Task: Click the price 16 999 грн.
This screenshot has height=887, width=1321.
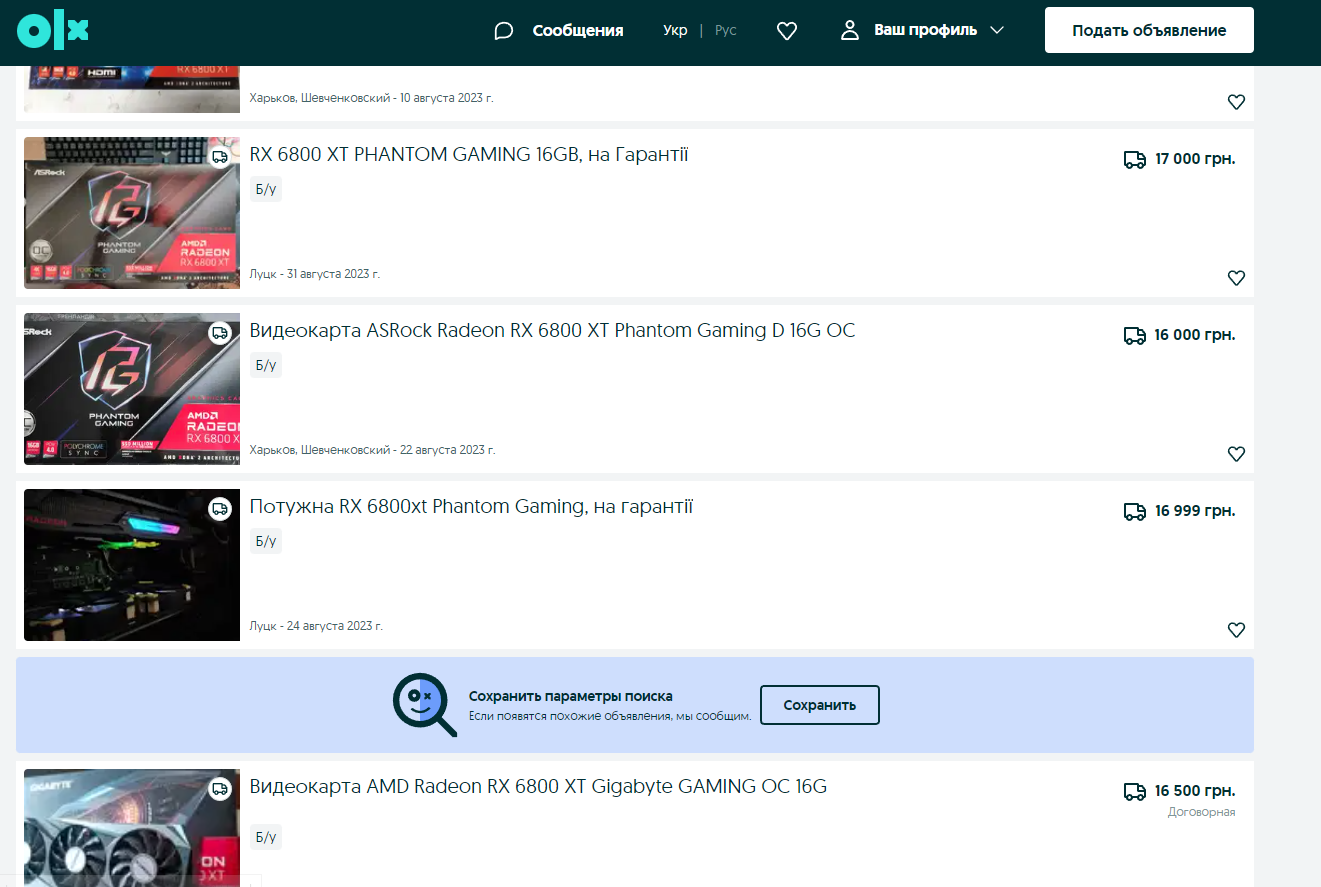Action: pyautogui.click(x=1195, y=511)
